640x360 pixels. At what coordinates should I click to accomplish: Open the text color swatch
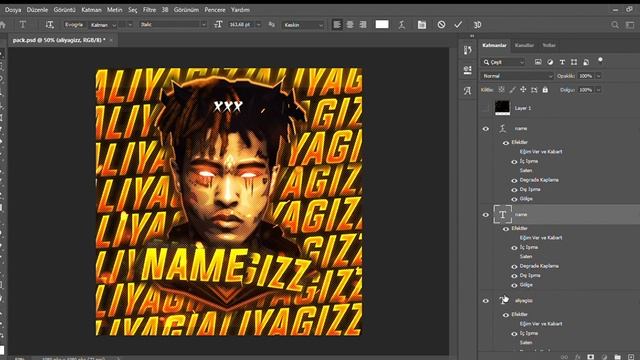(x=382, y=24)
